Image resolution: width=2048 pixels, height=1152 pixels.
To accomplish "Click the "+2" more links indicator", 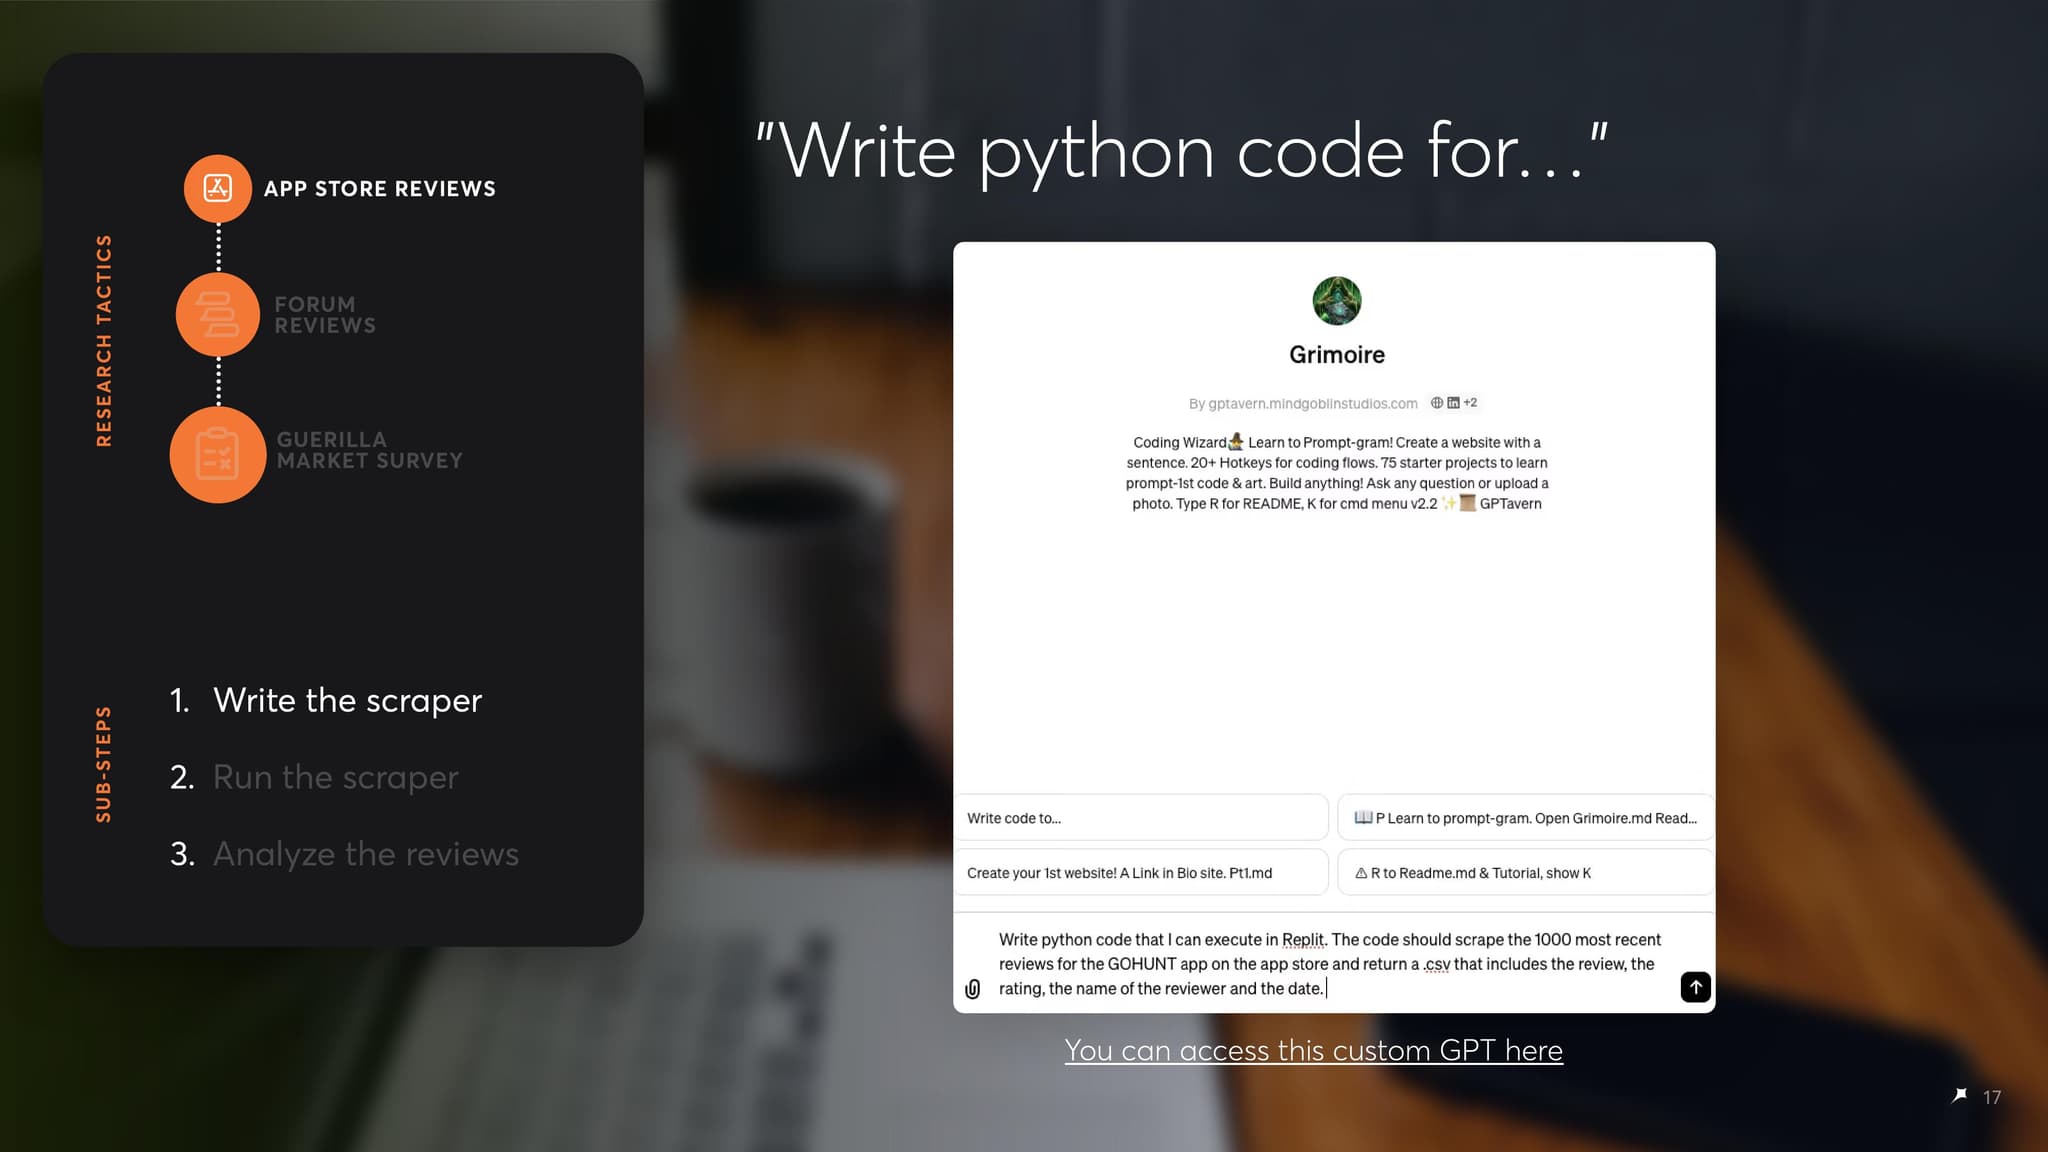I will coord(1470,403).
